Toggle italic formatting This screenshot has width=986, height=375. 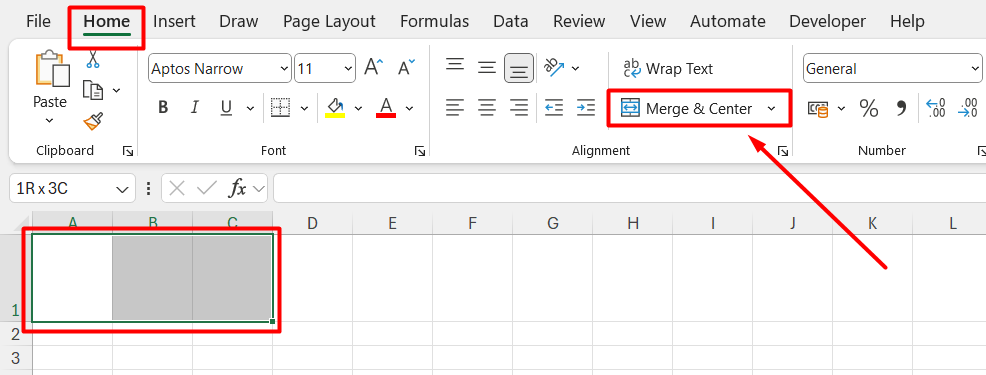(195, 108)
